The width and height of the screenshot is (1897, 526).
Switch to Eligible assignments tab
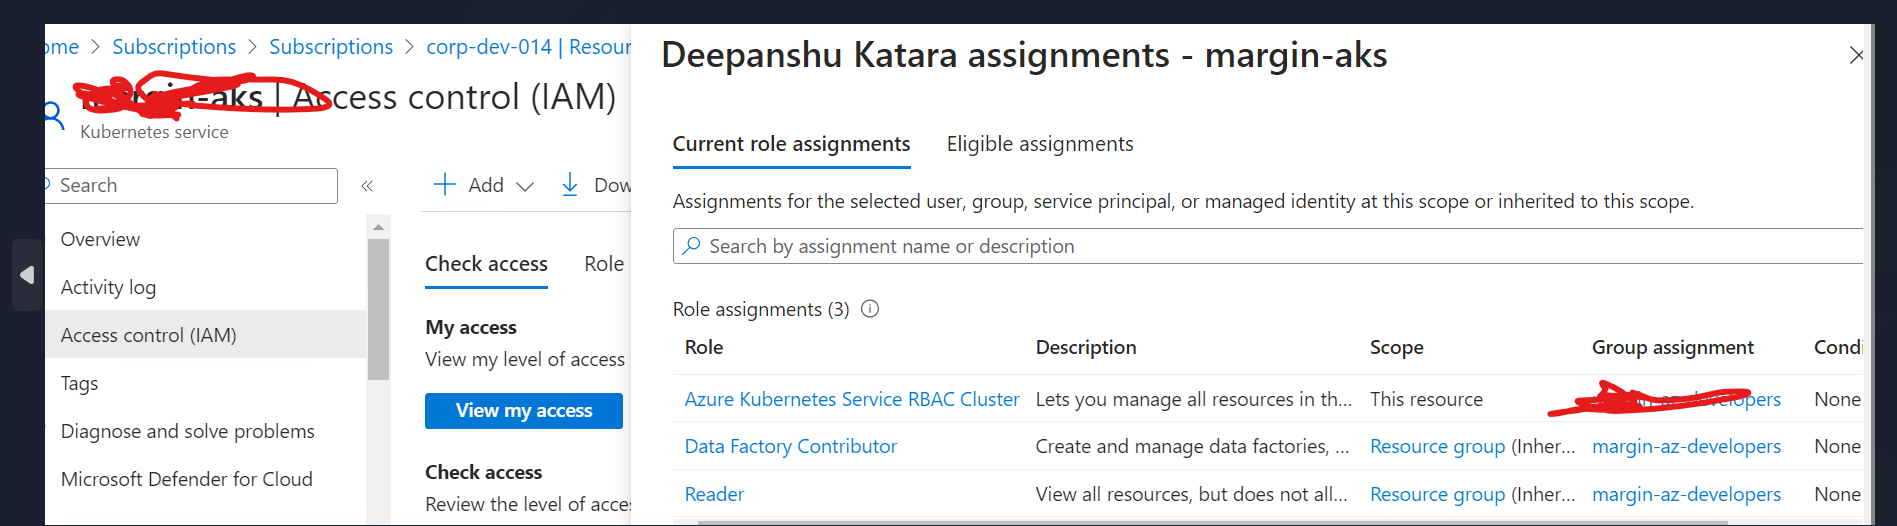(x=1040, y=144)
